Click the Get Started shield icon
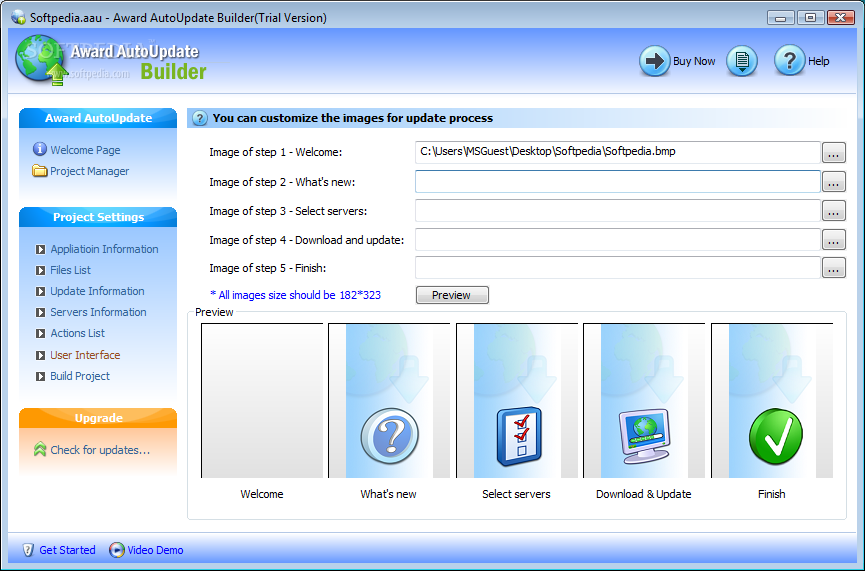This screenshot has width=865, height=571. pyautogui.click(x=28, y=549)
